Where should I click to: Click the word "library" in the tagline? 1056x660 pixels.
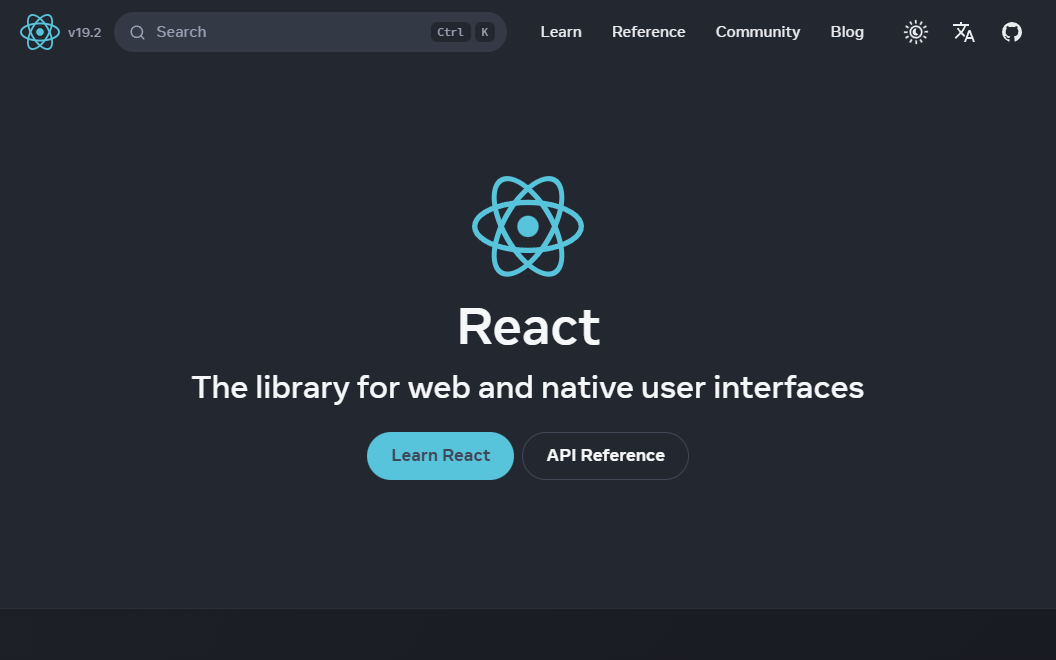coord(300,387)
